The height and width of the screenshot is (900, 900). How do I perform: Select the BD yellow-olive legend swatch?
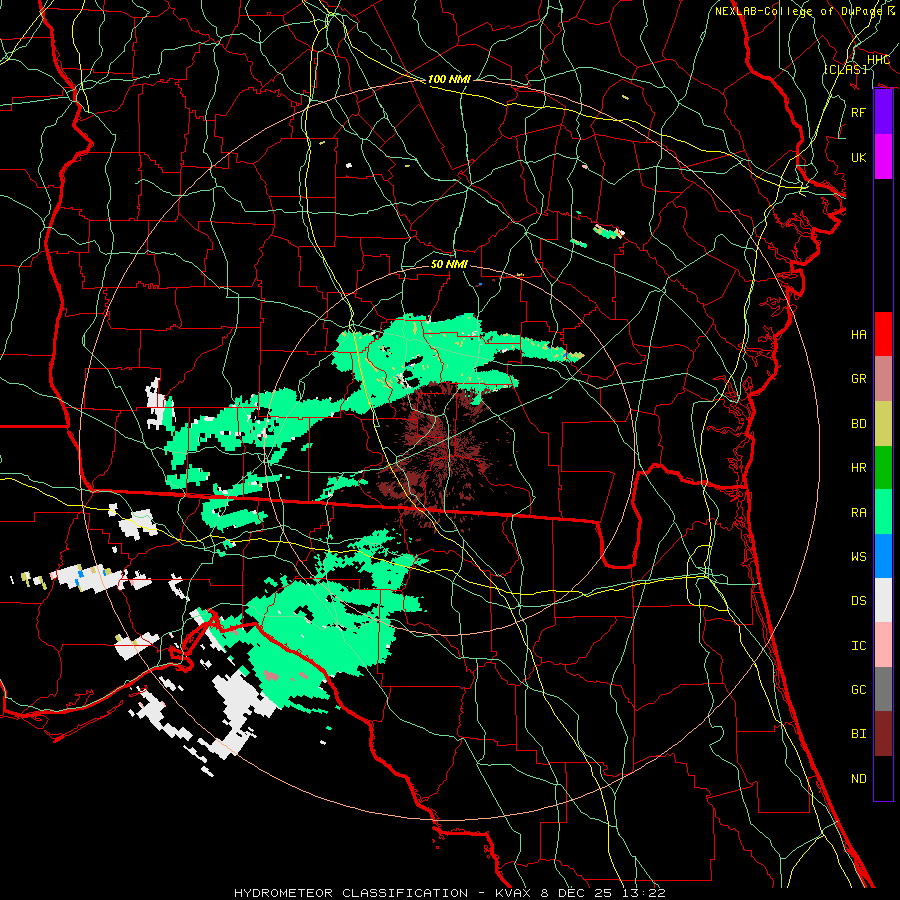[x=883, y=424]
